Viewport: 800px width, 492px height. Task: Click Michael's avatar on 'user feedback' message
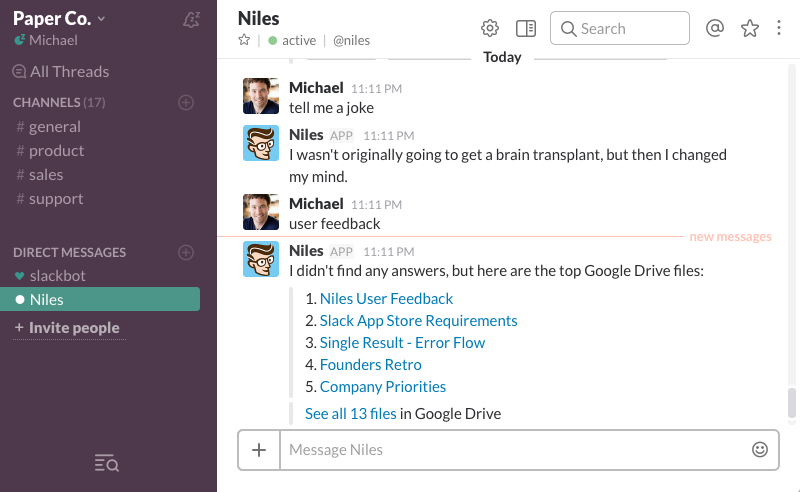pyautogui.click(x=261, y=212)
